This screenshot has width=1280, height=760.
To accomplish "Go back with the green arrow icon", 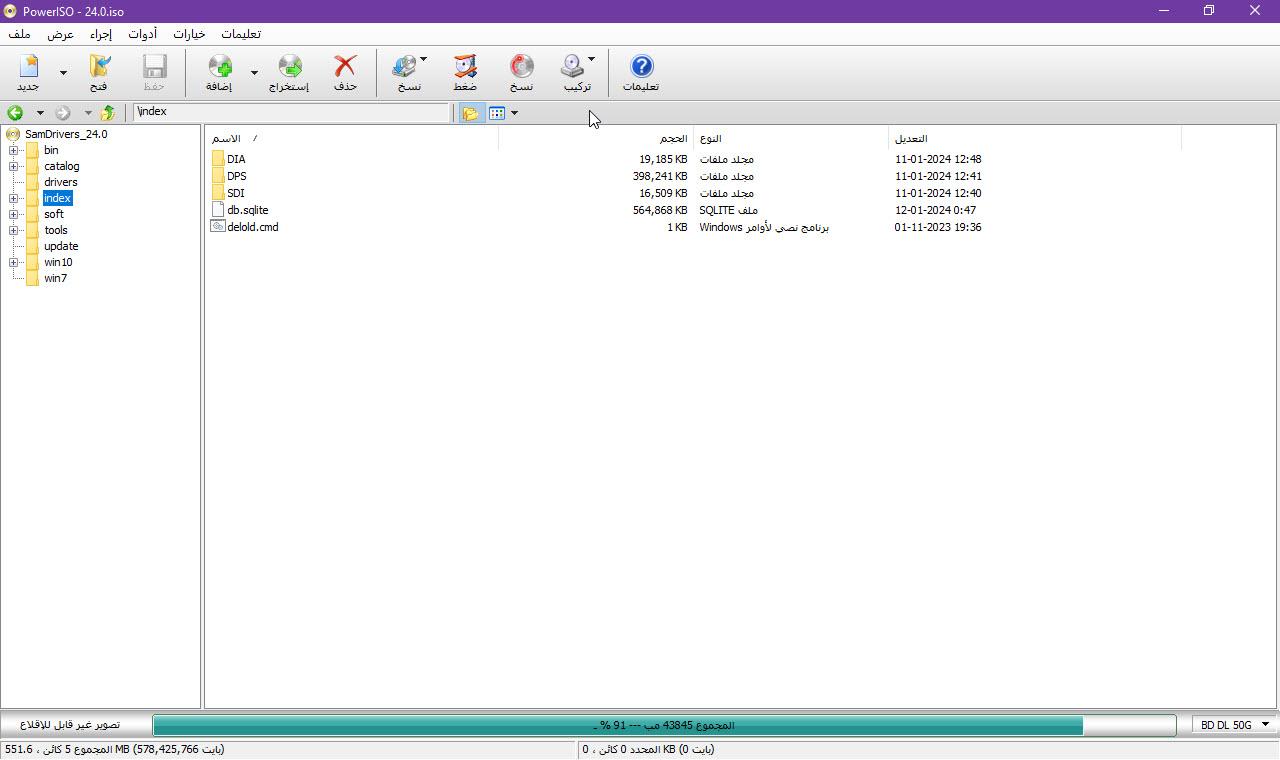I will point(15,113).
